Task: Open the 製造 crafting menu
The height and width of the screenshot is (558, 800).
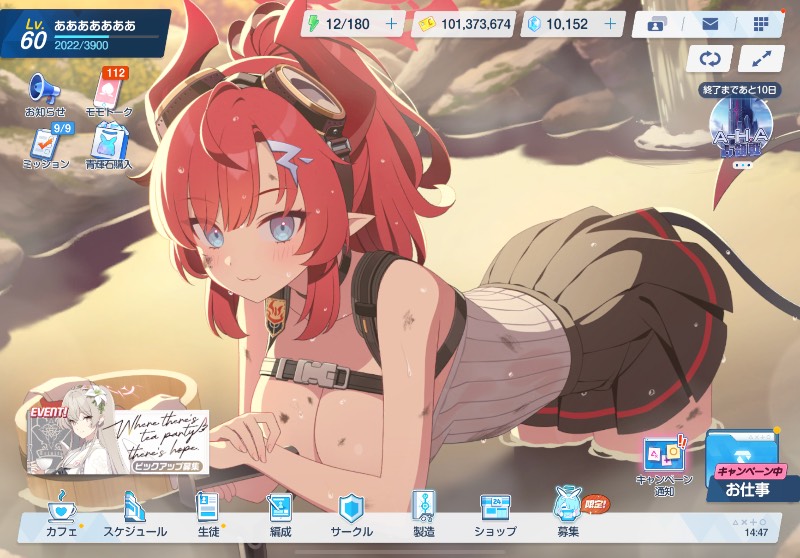Action: pos(423,514)
